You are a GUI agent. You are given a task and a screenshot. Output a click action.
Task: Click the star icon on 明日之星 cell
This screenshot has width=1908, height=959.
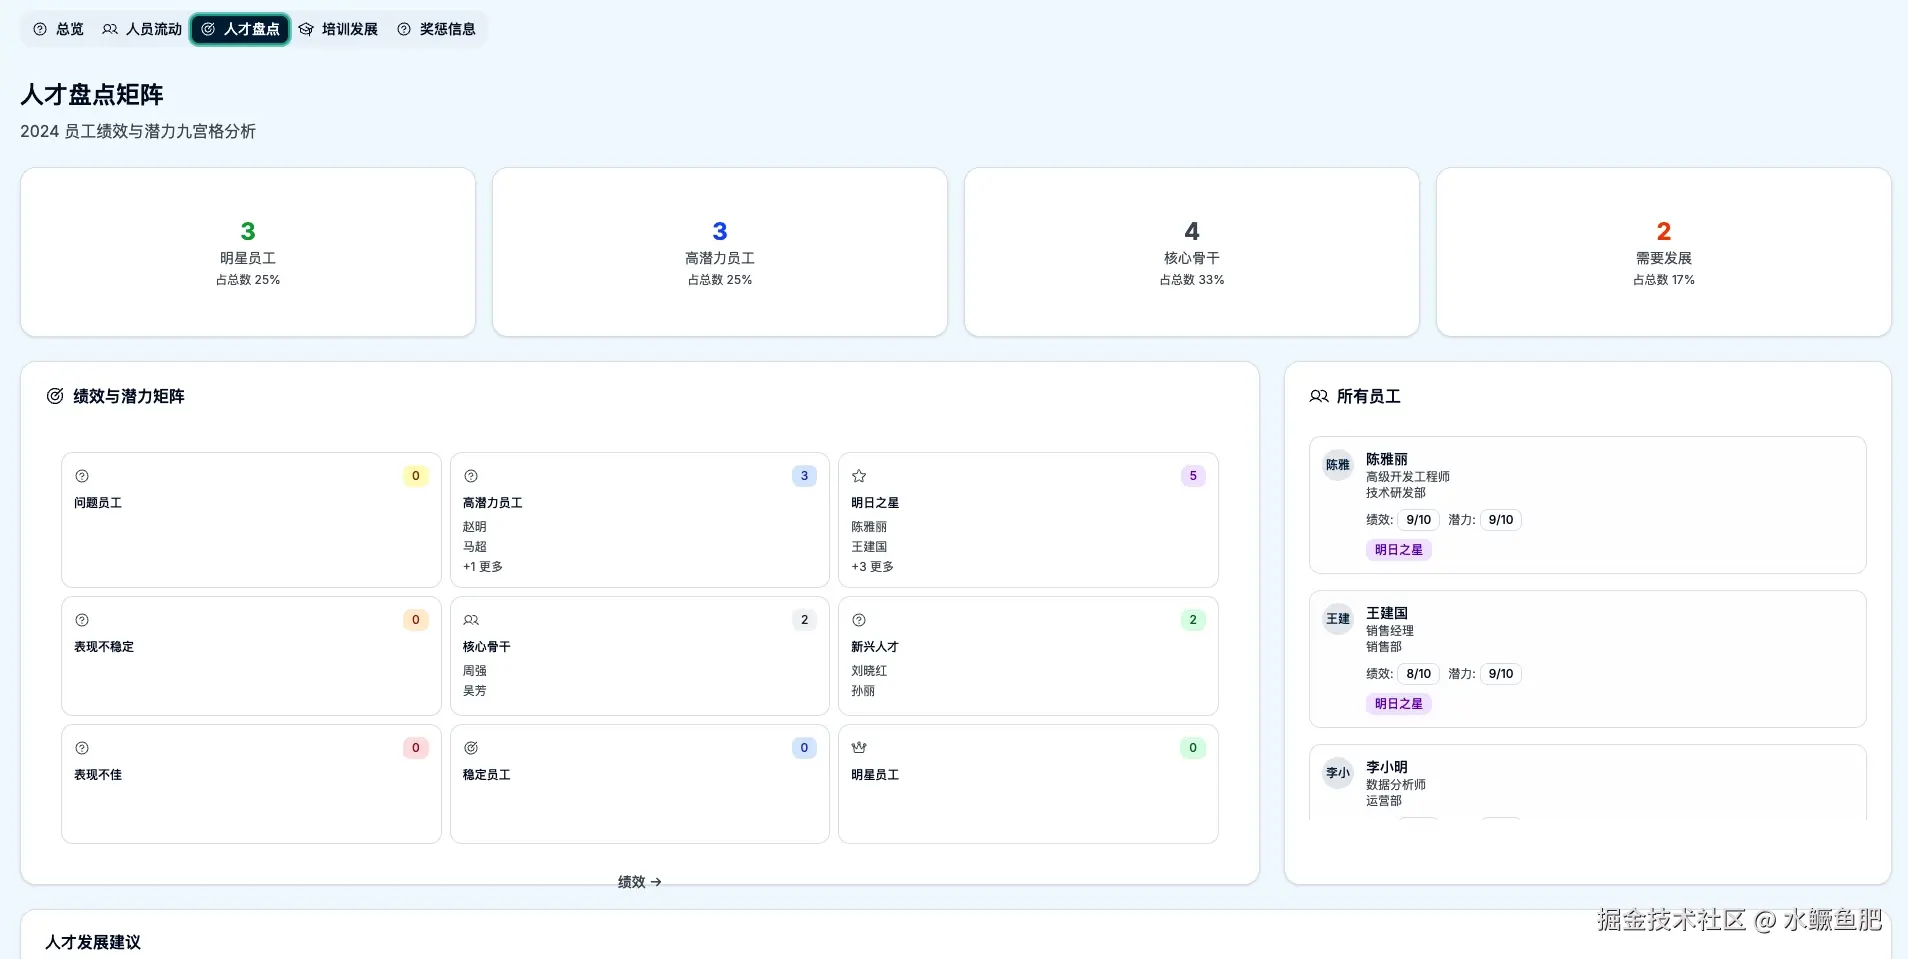pyautogui.click(x=860, y=476)
